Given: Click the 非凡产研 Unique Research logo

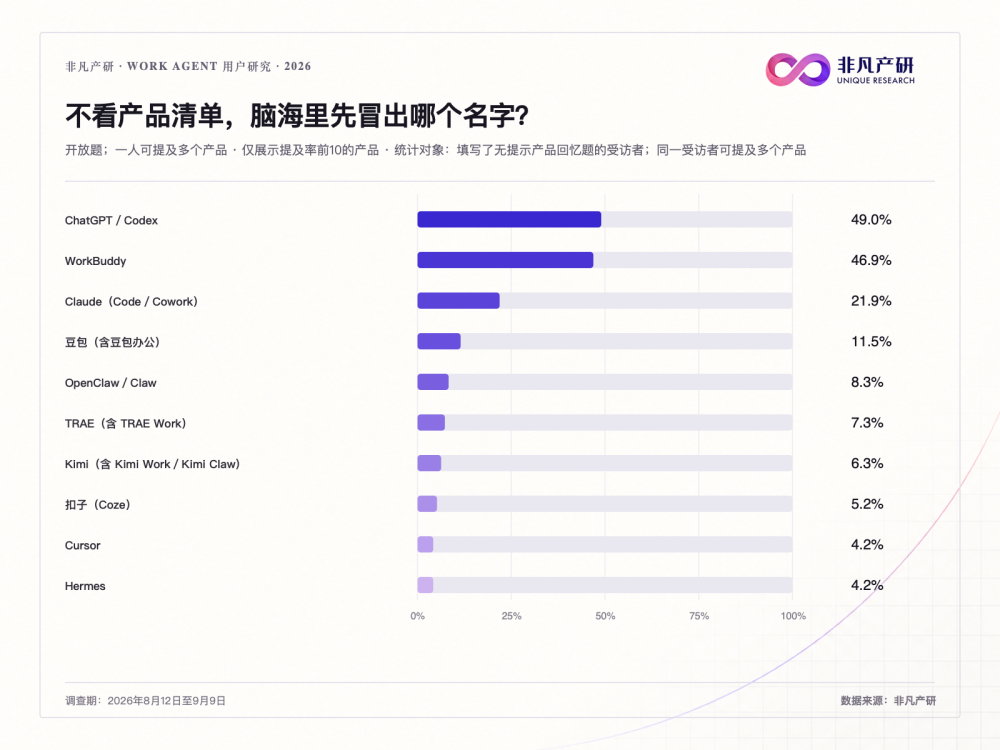Looking at the screenshot, I should (x=840, y=70).
